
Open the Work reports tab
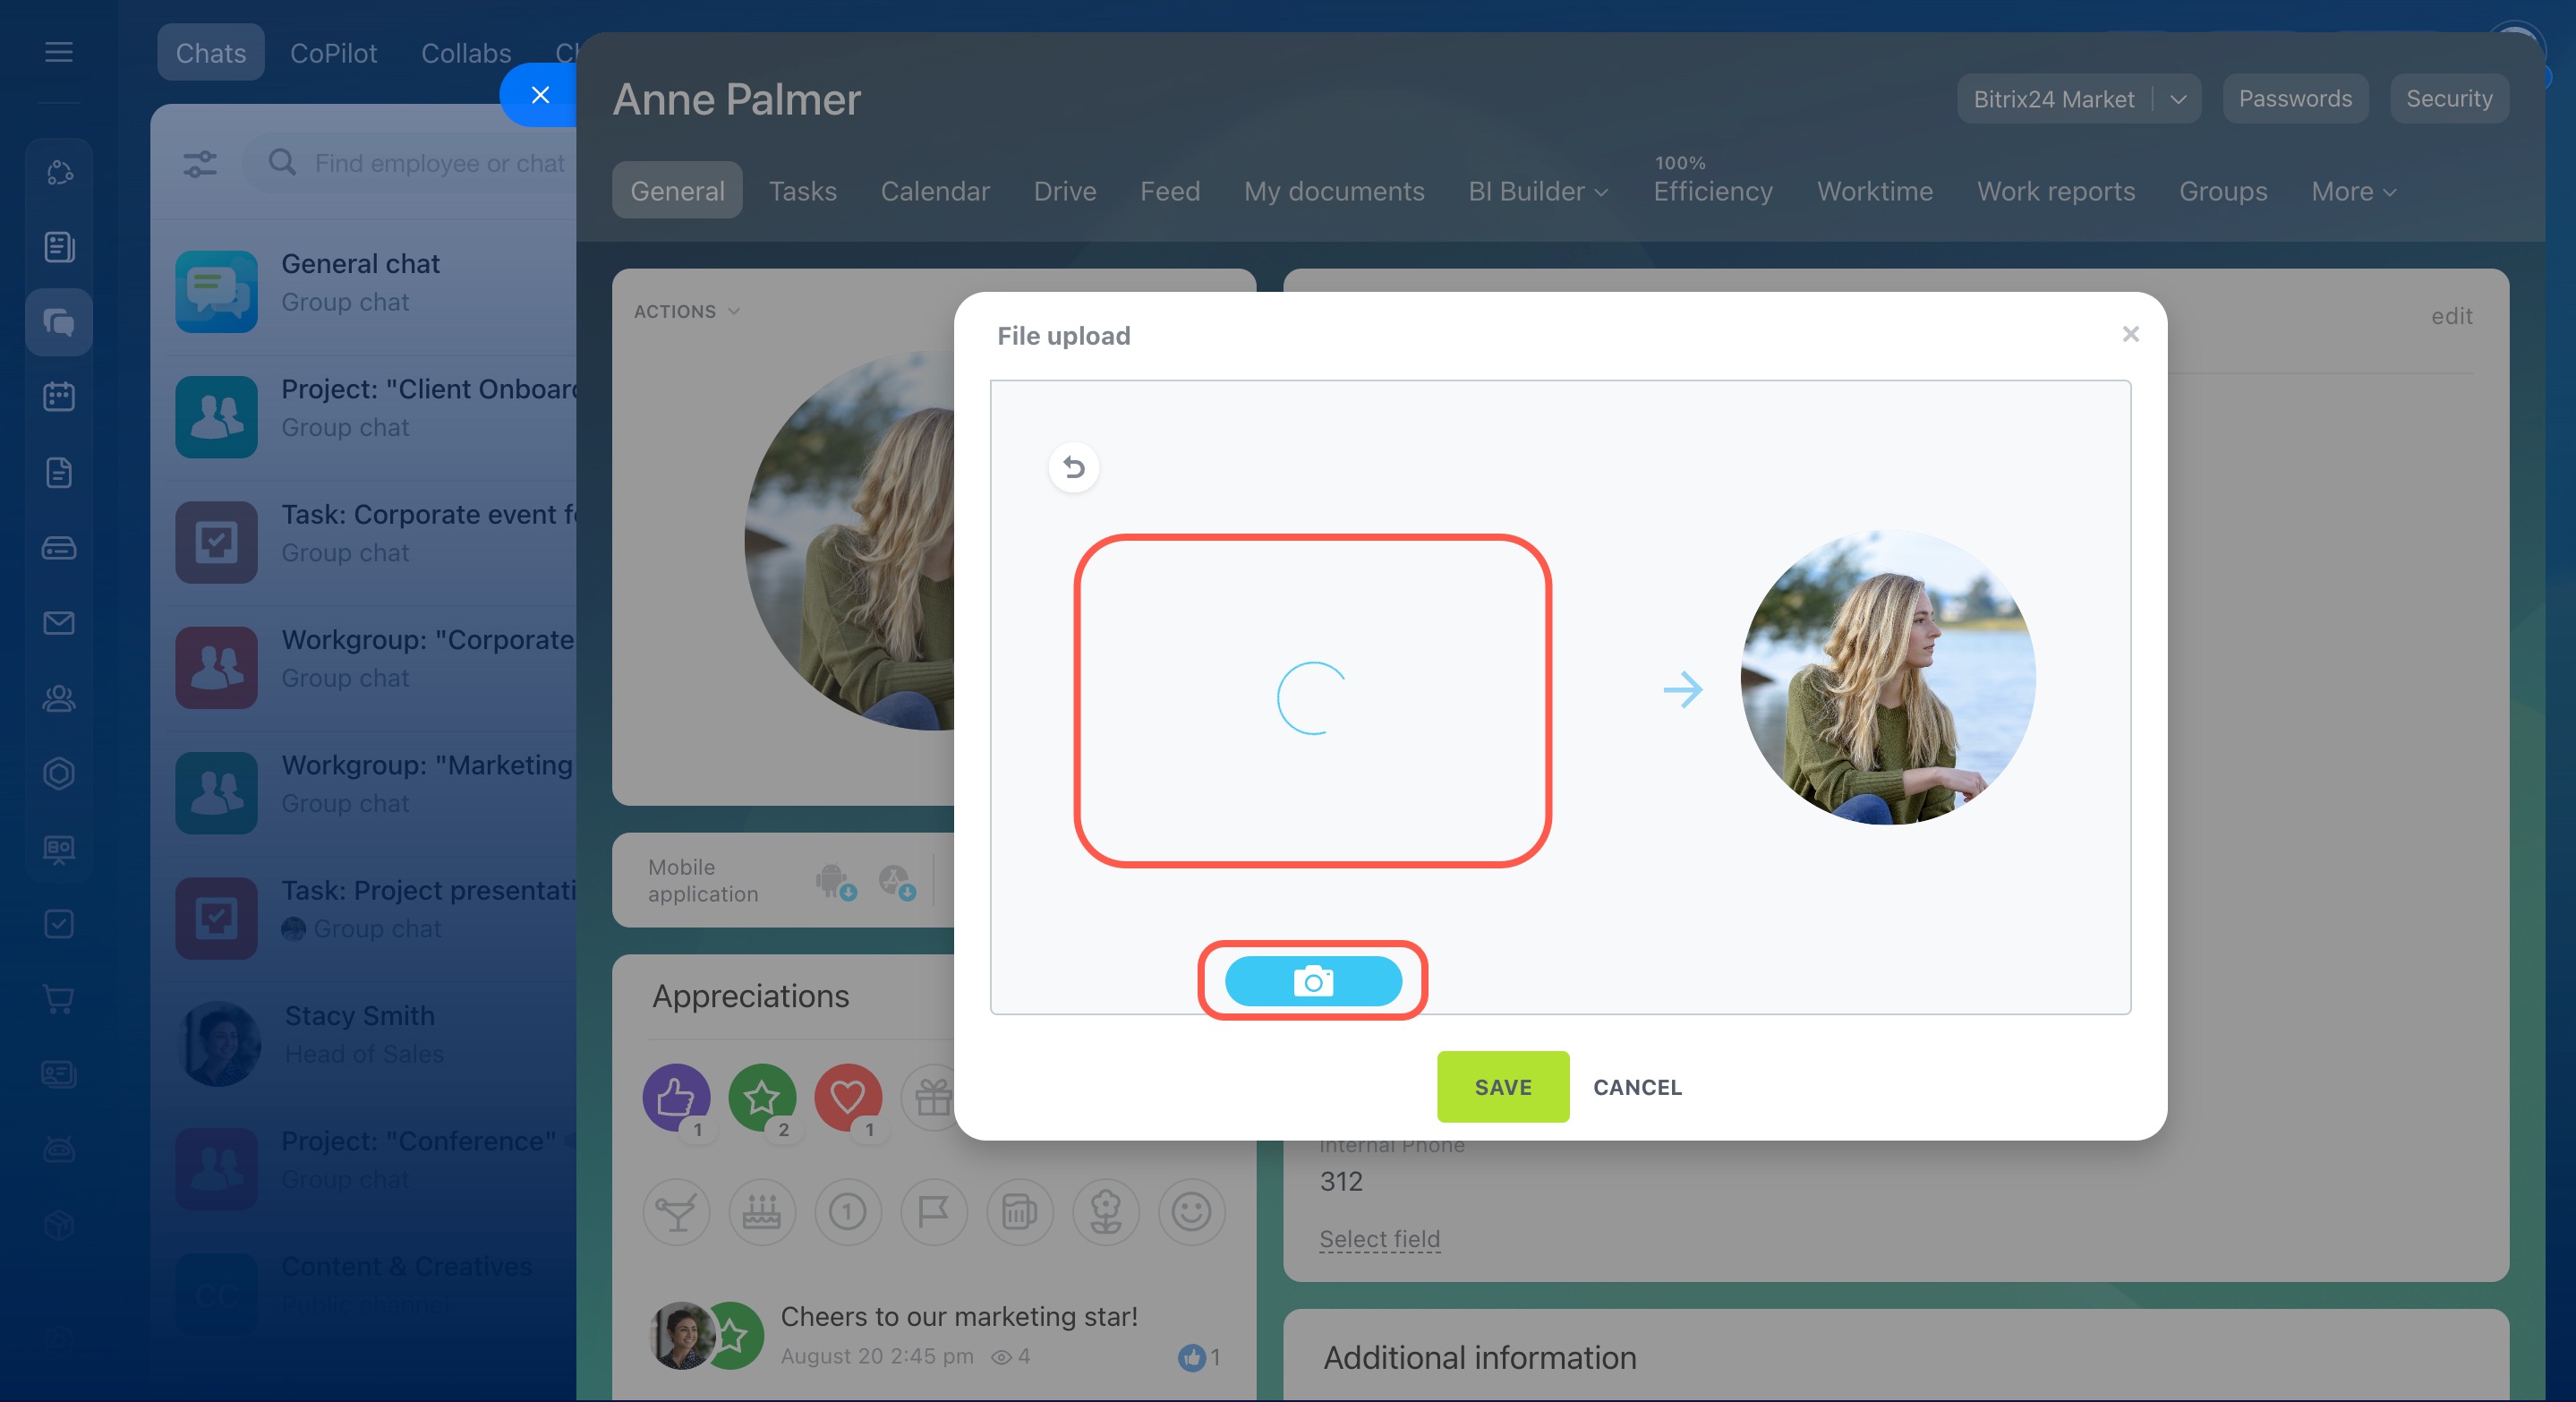[2056, 191]
